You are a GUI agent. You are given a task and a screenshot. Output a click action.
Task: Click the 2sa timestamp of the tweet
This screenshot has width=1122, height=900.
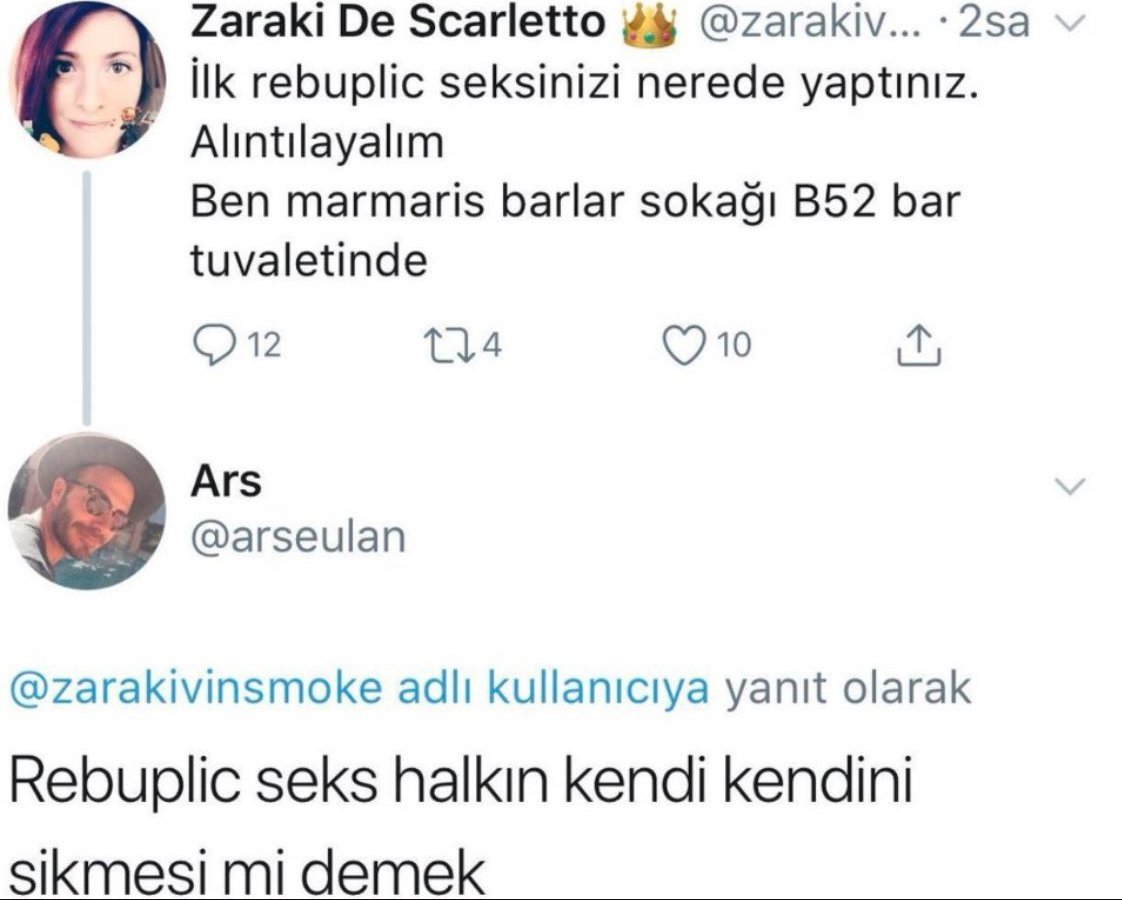[x=994, y=23]
